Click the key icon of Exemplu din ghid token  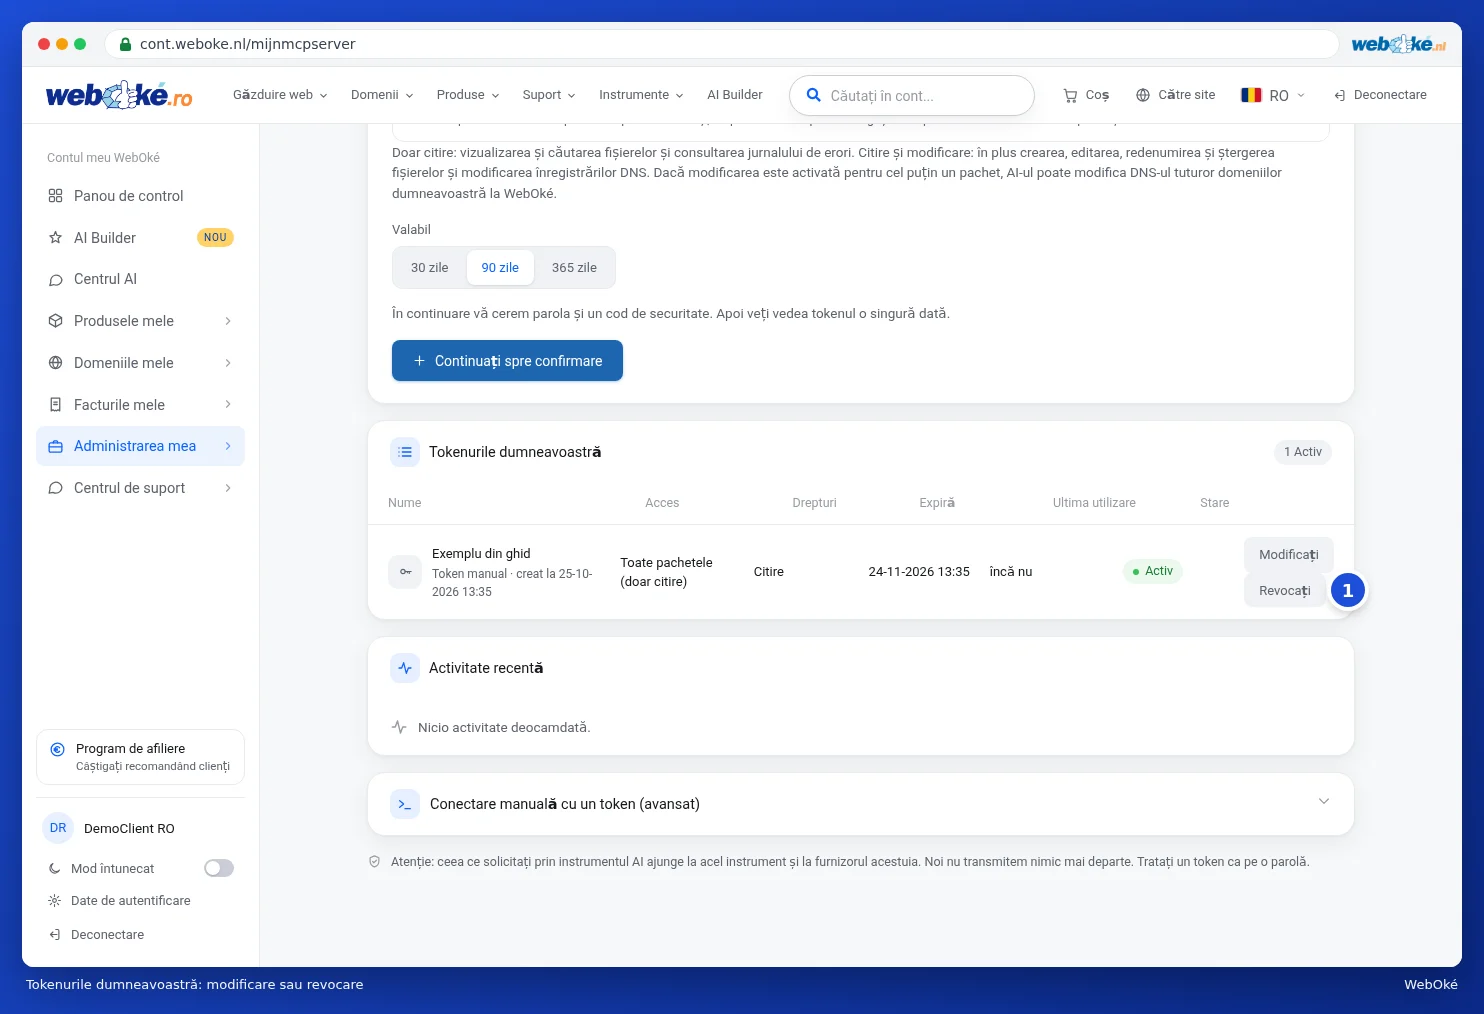[405, 572]
